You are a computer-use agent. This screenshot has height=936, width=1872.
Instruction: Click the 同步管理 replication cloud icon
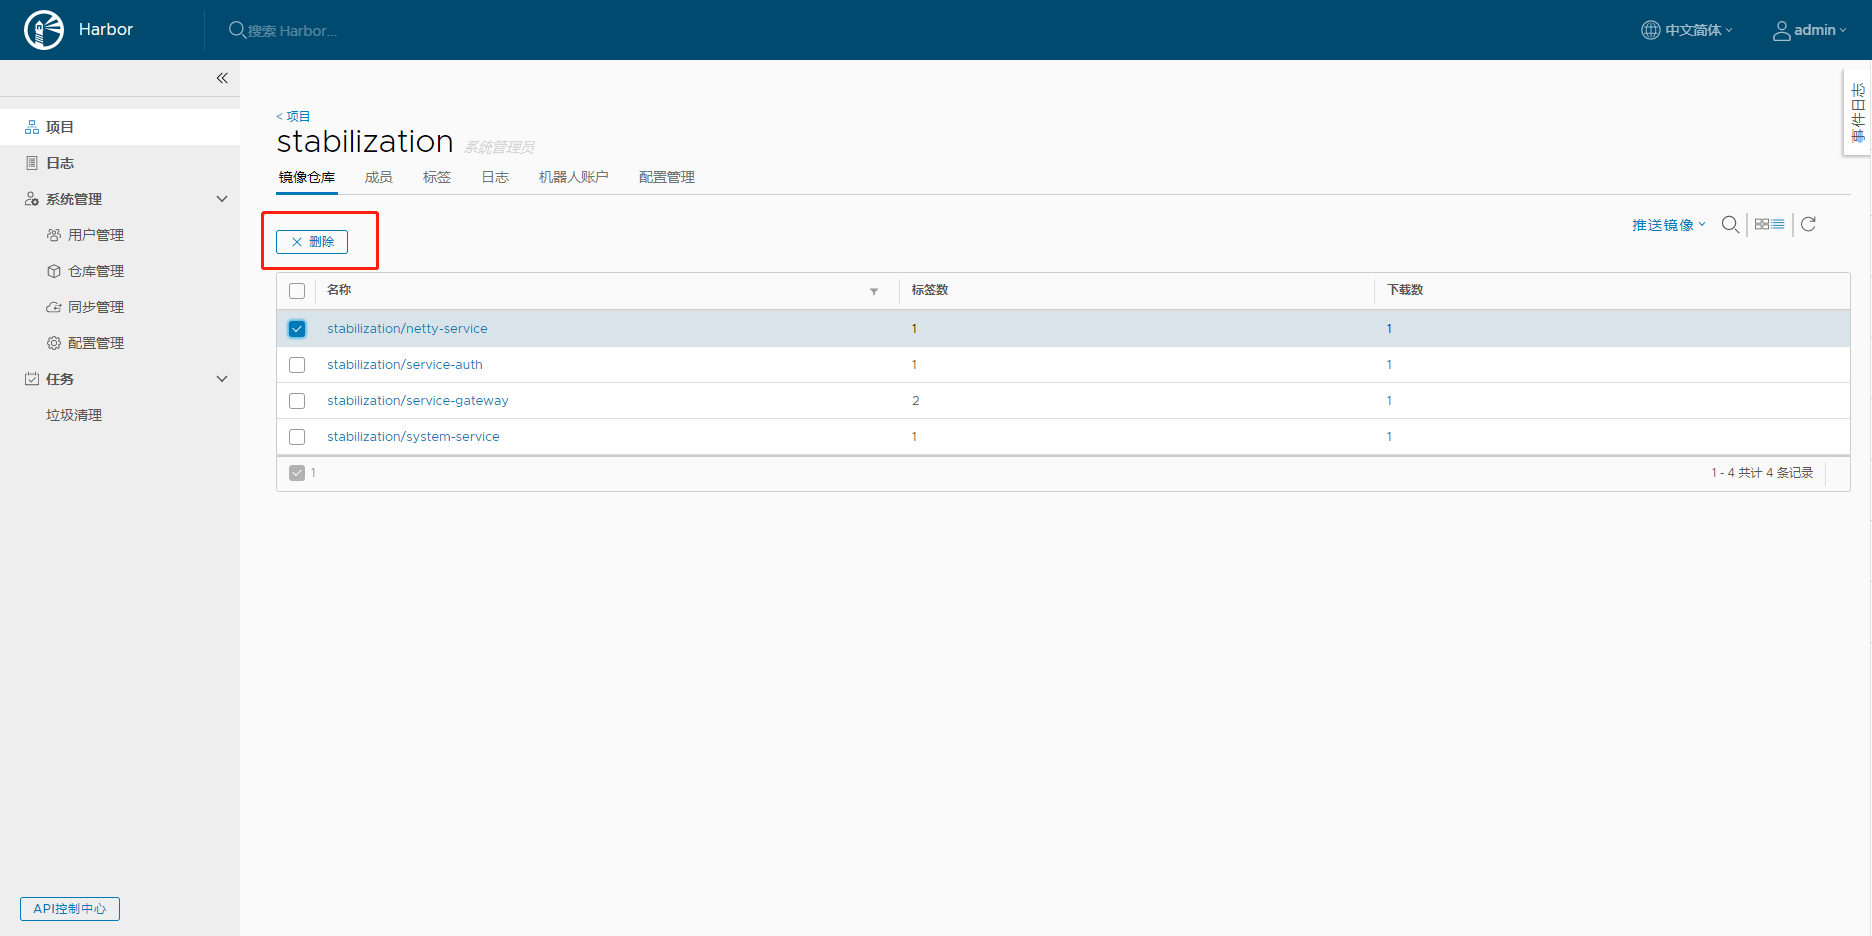click(x=54, y=307)
